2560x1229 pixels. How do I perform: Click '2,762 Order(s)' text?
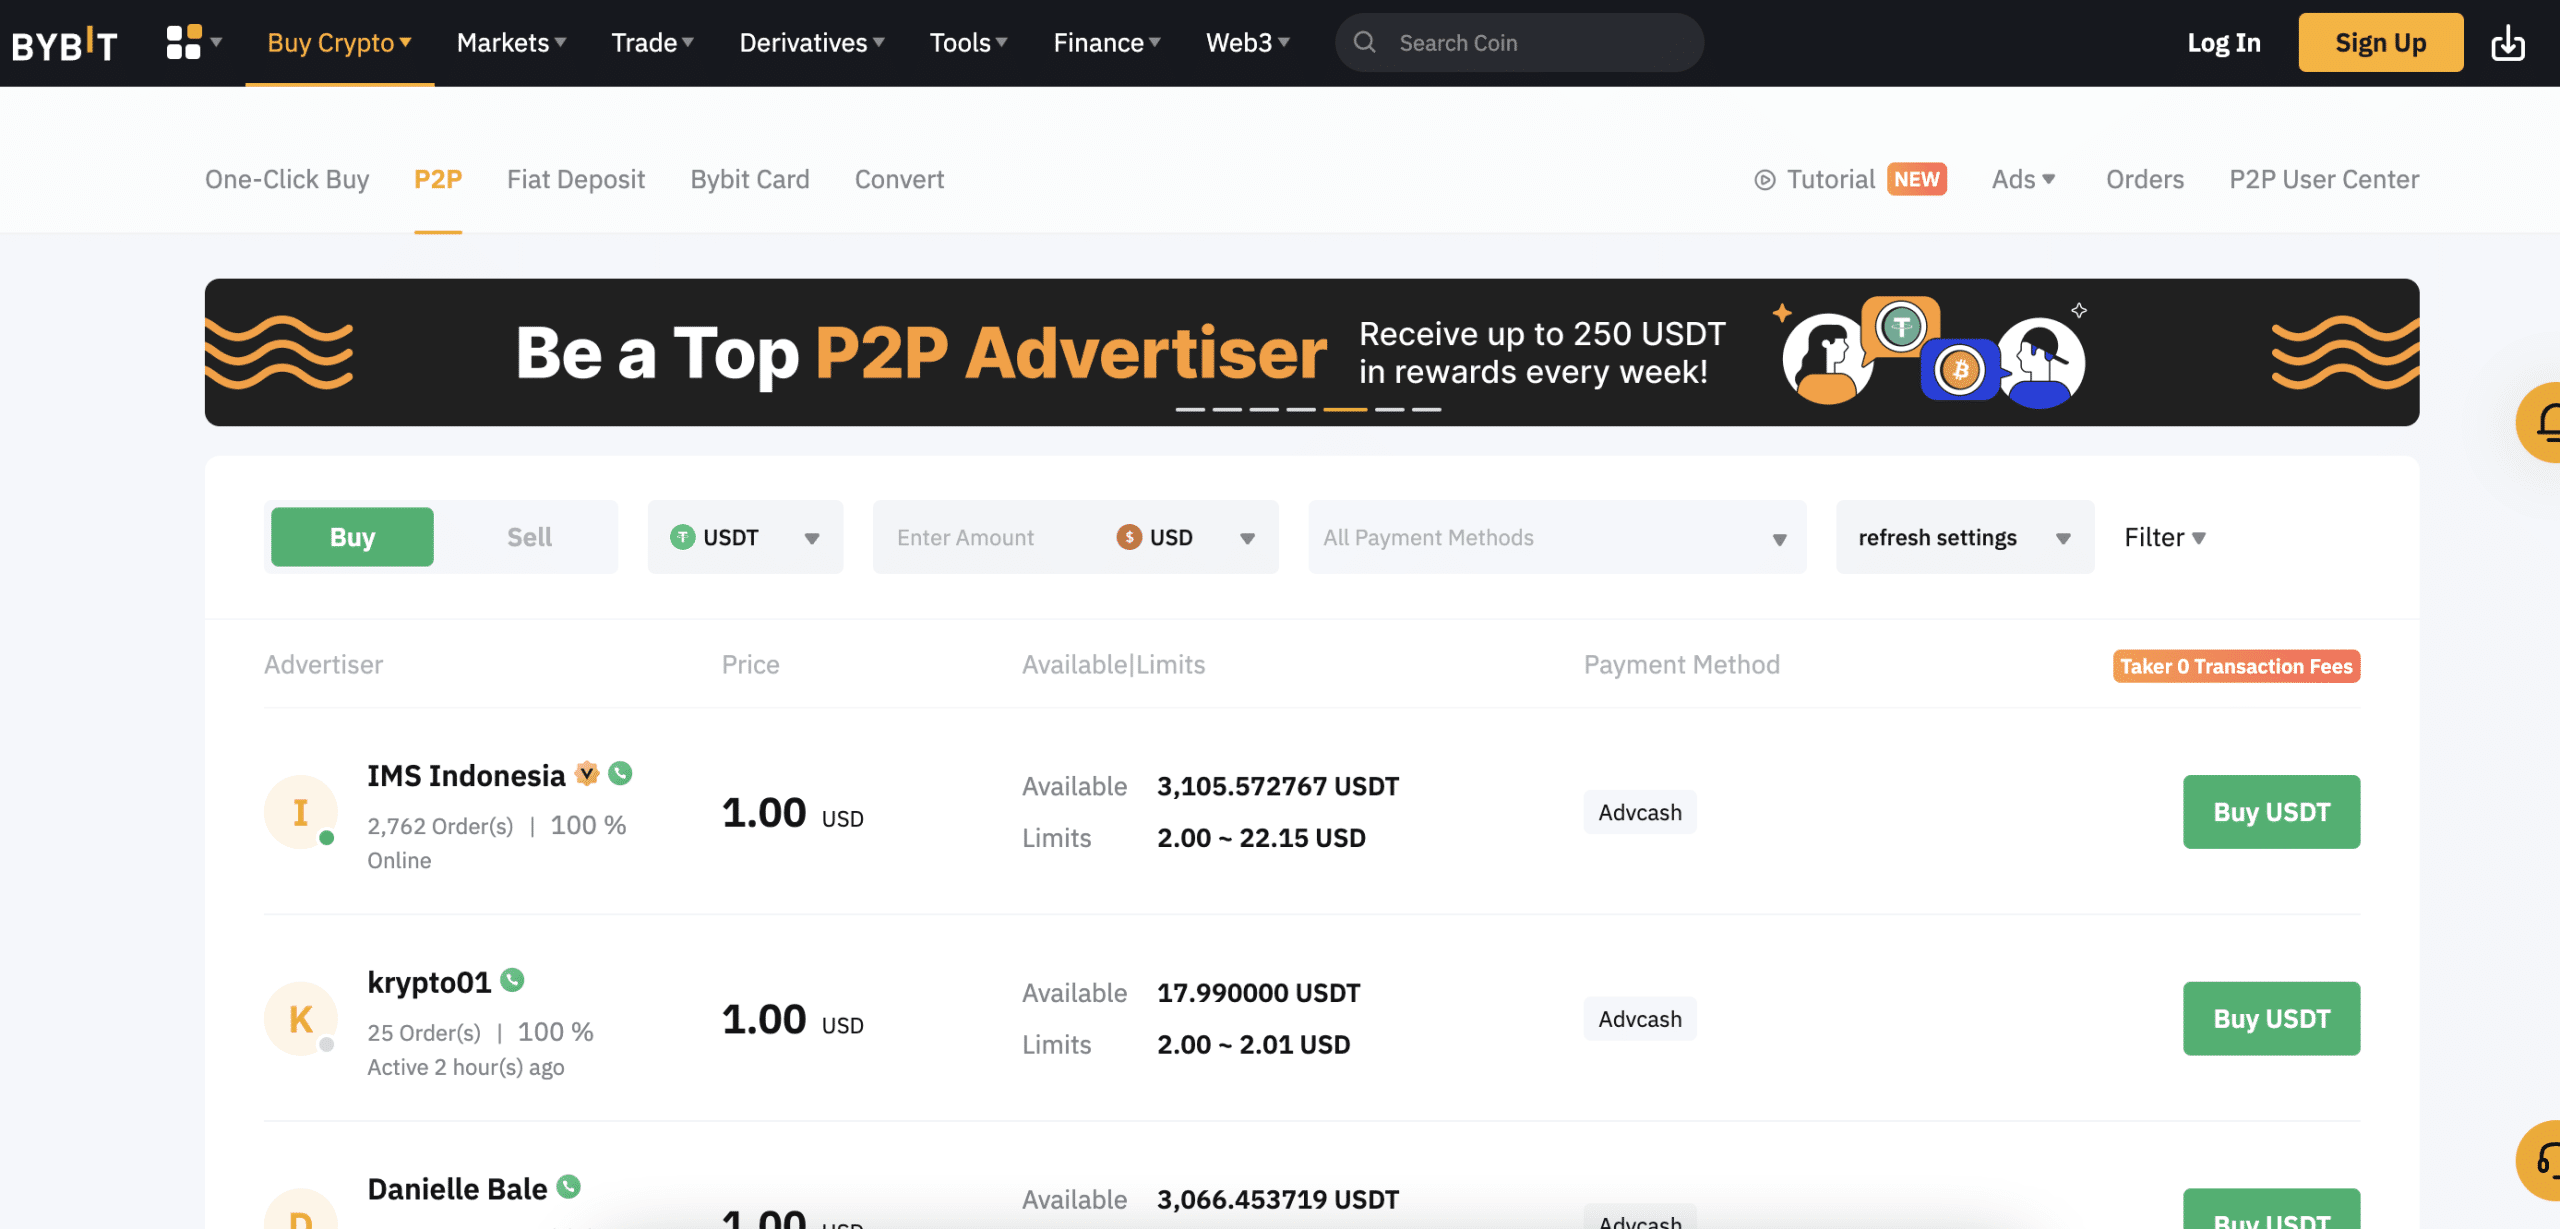[440, 826]
